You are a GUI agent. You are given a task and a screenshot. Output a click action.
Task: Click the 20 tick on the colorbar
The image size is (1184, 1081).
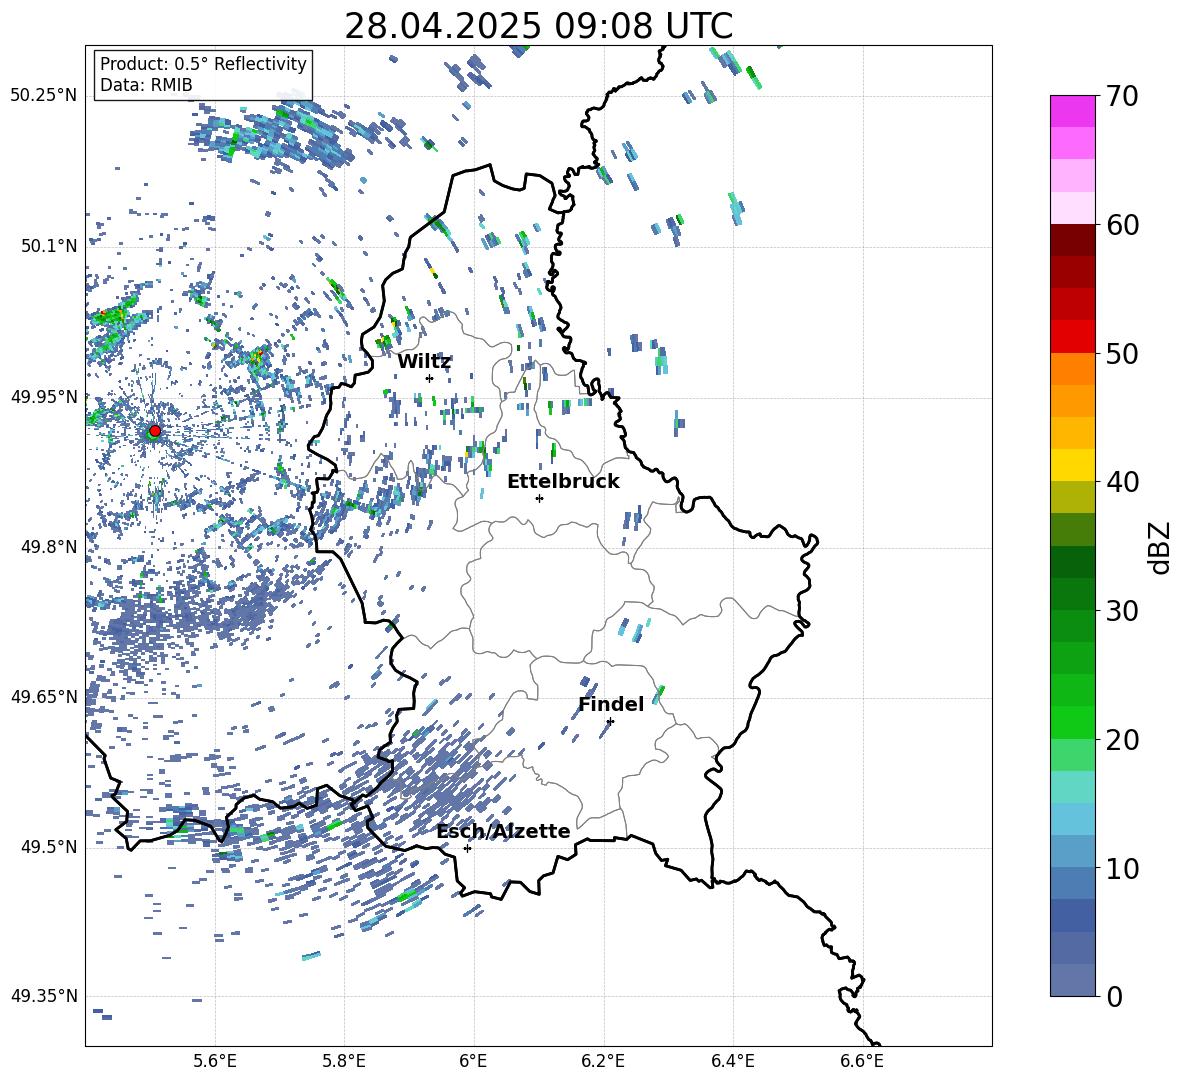pos(1122,739)
